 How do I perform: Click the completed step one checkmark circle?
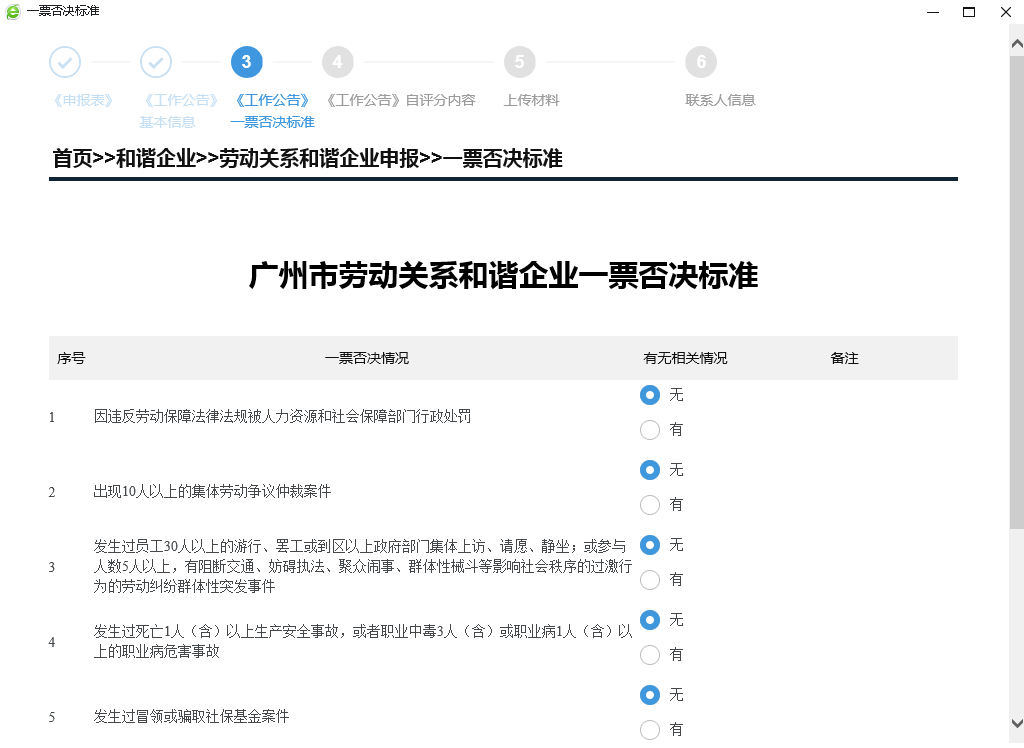click(x=65, y=62)
